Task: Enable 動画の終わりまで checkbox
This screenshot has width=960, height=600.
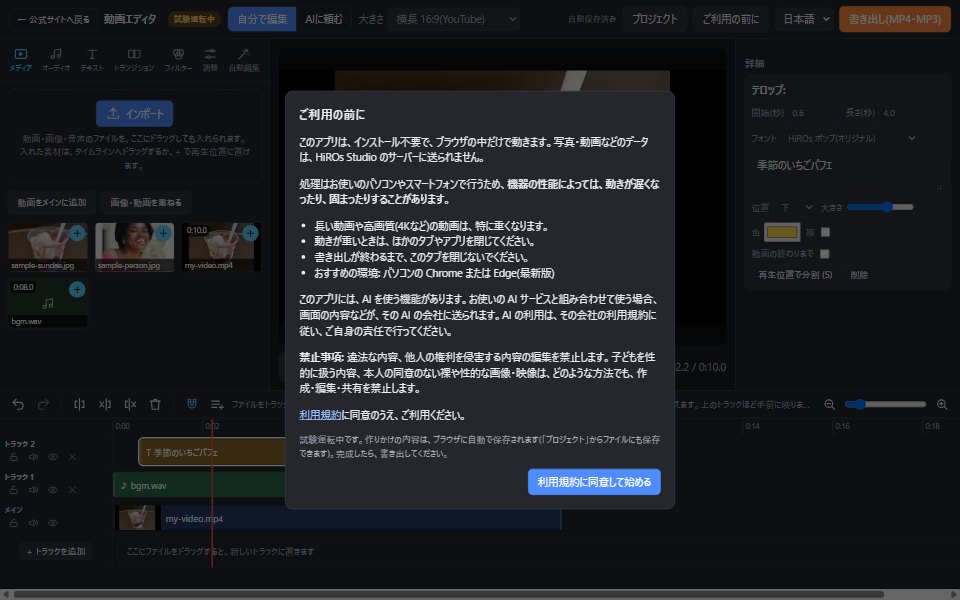Action: click(825, 254)
